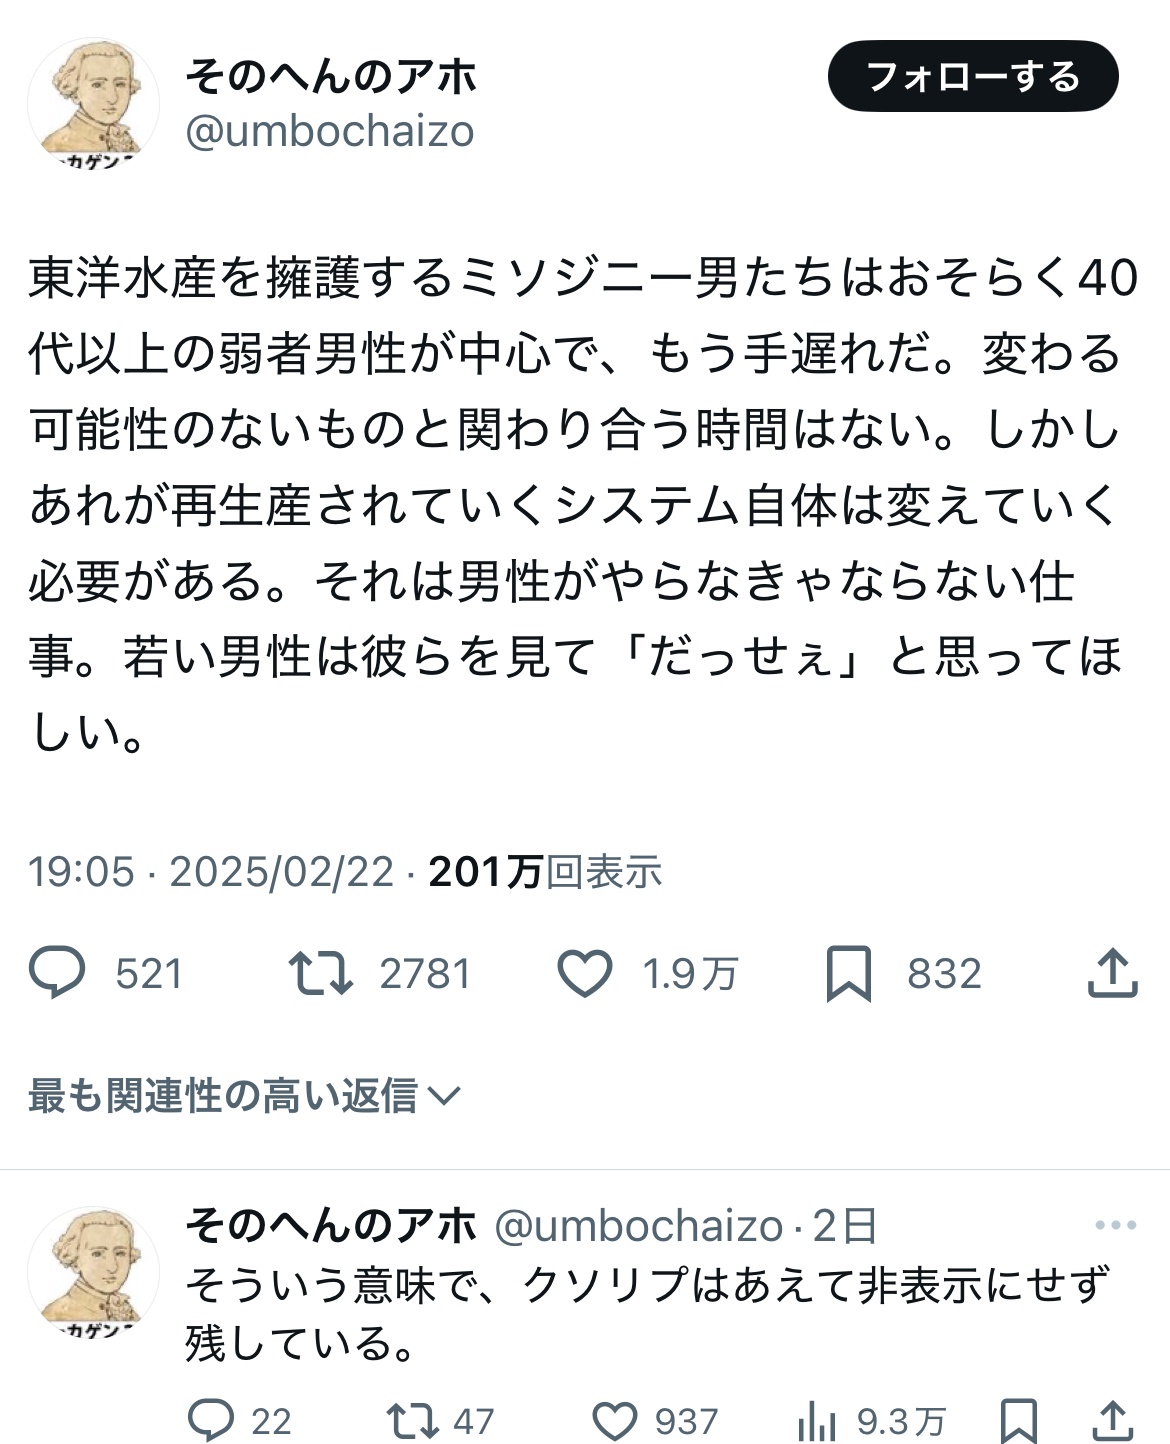Image resolution: width=1170 pixels, height=1444 pixels.
Task: Tap the フォローする follow button
Action: (973, 76)
